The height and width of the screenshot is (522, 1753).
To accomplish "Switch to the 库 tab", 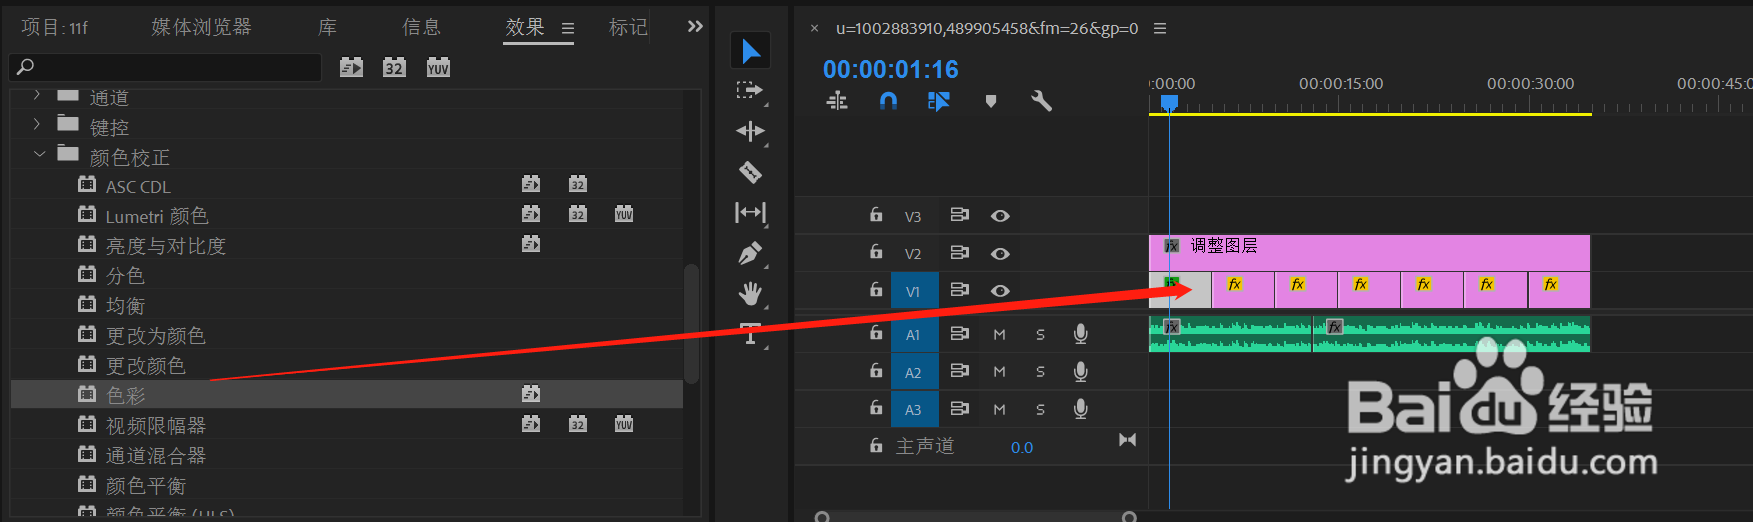I will (327, 27).
